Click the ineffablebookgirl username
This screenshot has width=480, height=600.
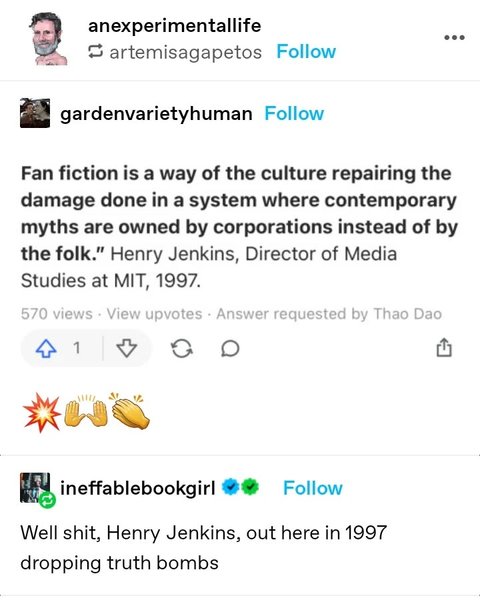pyautogui.click(x=138, y=488)
